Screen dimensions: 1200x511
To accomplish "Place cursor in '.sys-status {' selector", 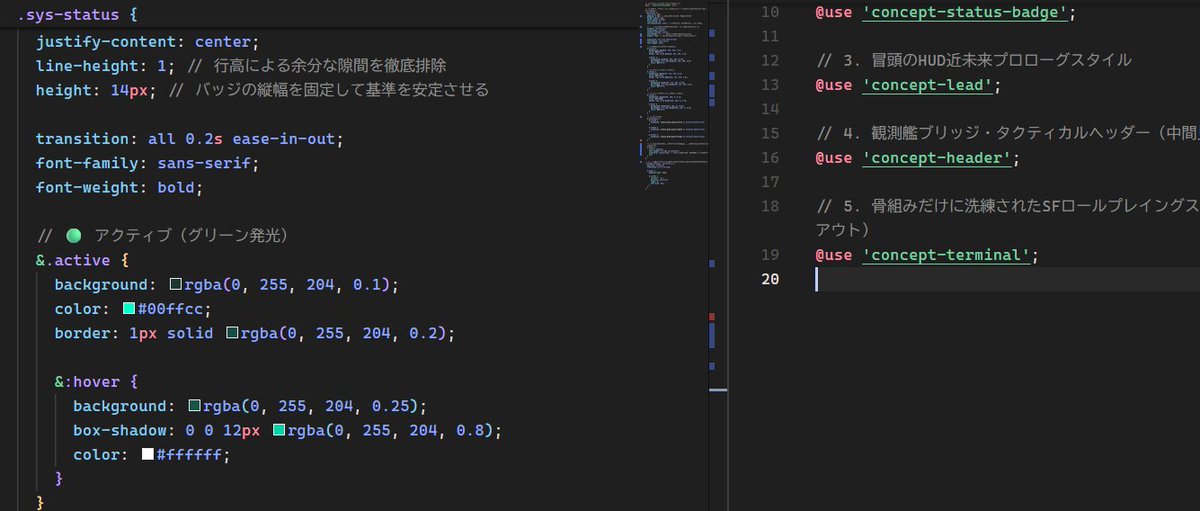I will [78, 17].
